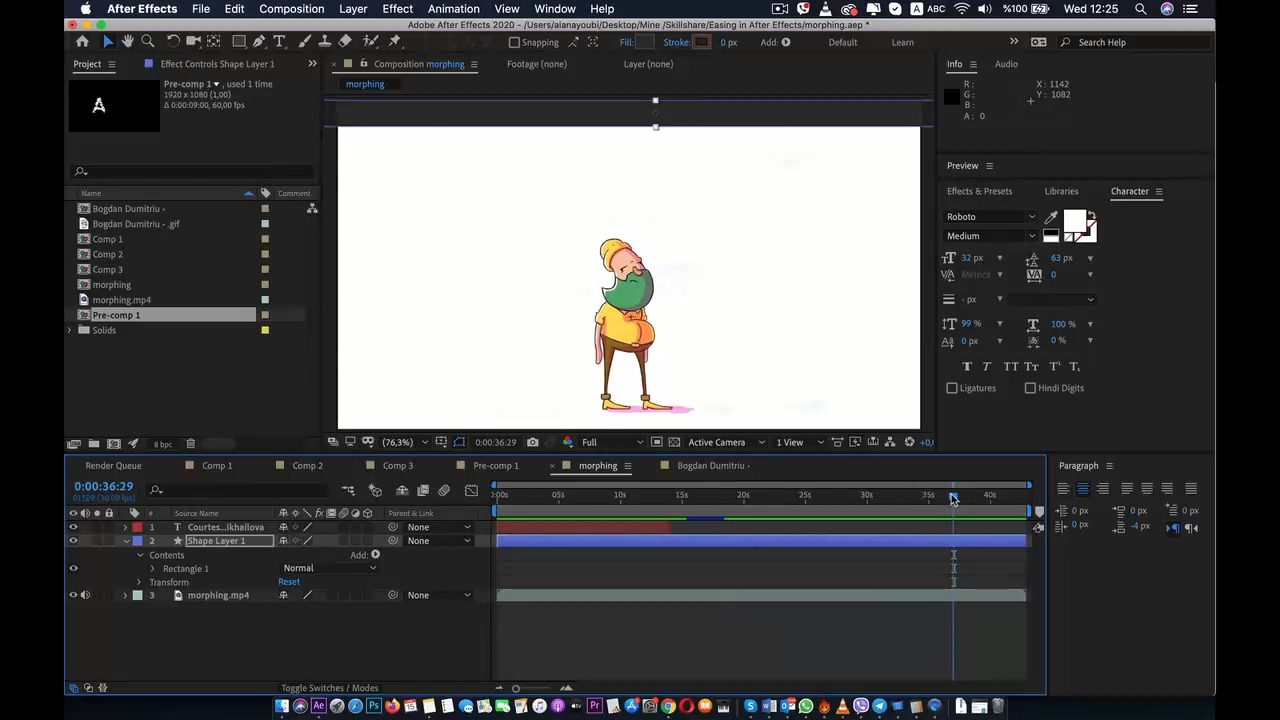Viewport: 1280px width, 720px height.
Task: Click the Home icon in toolbar
Action: click(82, 42)
